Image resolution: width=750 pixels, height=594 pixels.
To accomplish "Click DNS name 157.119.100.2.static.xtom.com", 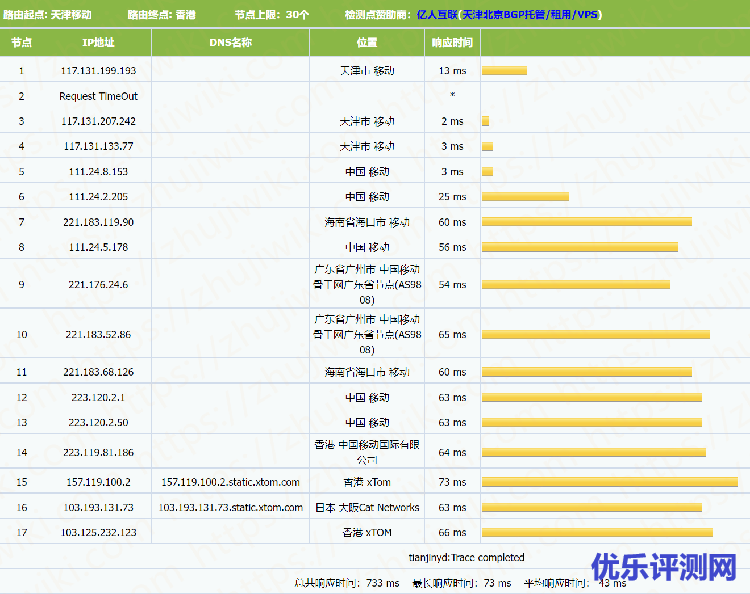I will point(230,482).
